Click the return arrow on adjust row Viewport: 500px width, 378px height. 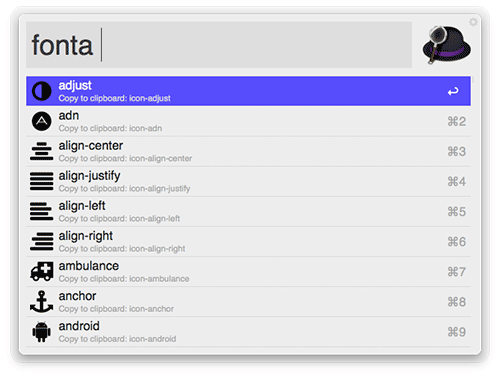coord(453,91)
